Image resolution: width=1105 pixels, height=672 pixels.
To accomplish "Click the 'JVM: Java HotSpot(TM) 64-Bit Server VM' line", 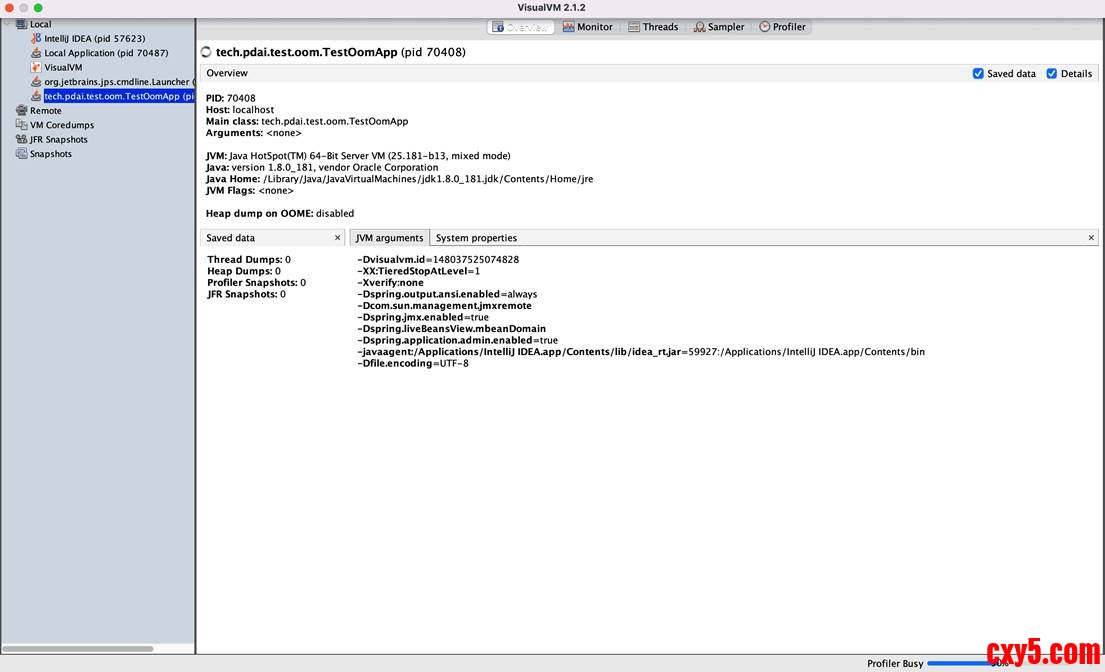I will click(358, 156).
